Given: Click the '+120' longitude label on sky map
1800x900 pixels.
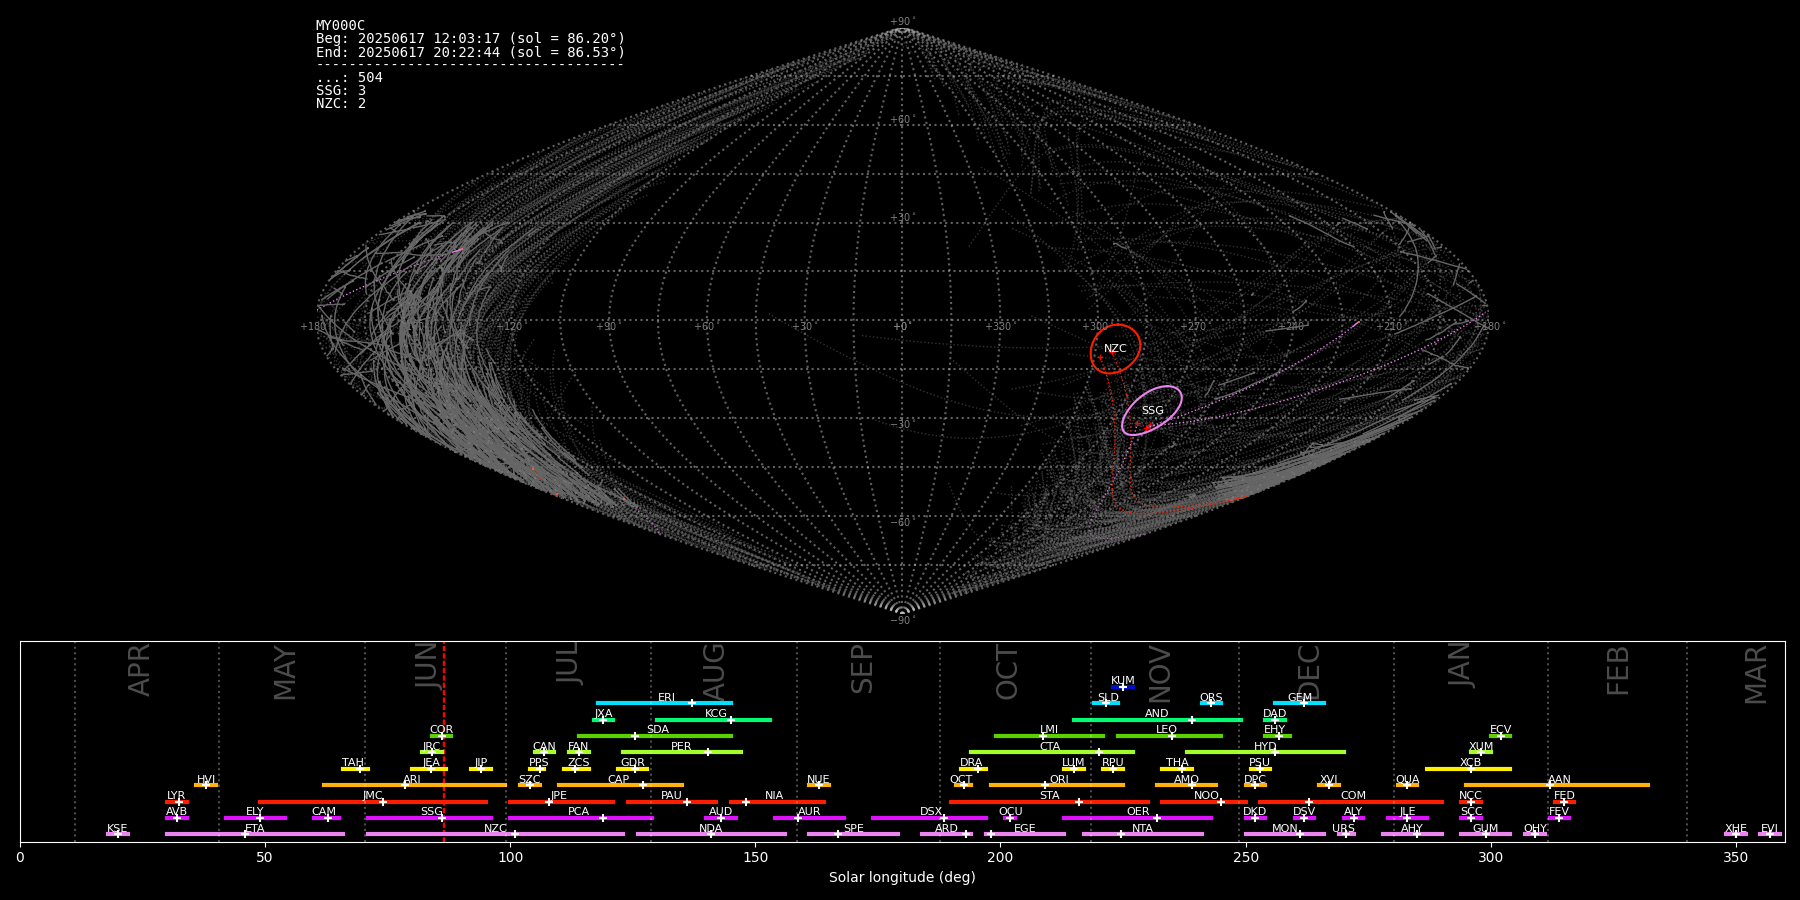Looking at the screenshot, I should 509,326.
